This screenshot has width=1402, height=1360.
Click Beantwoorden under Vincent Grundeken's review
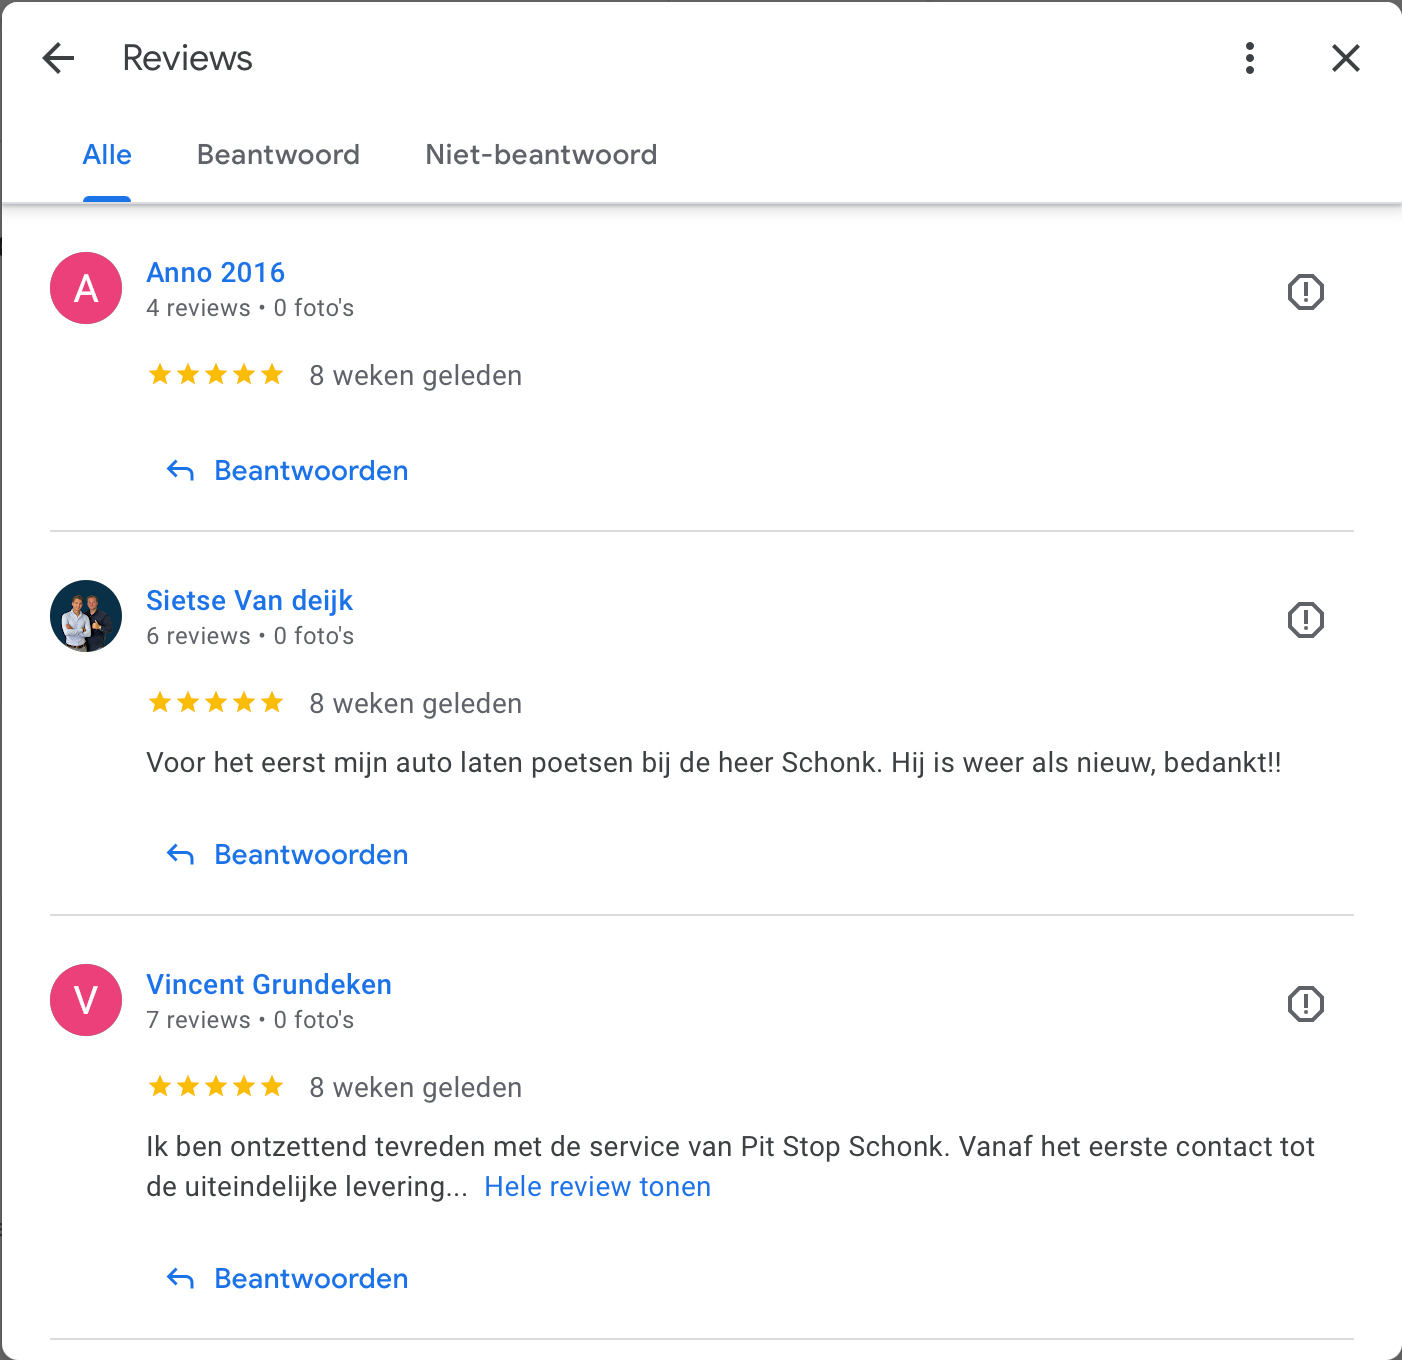(311, 1279)
